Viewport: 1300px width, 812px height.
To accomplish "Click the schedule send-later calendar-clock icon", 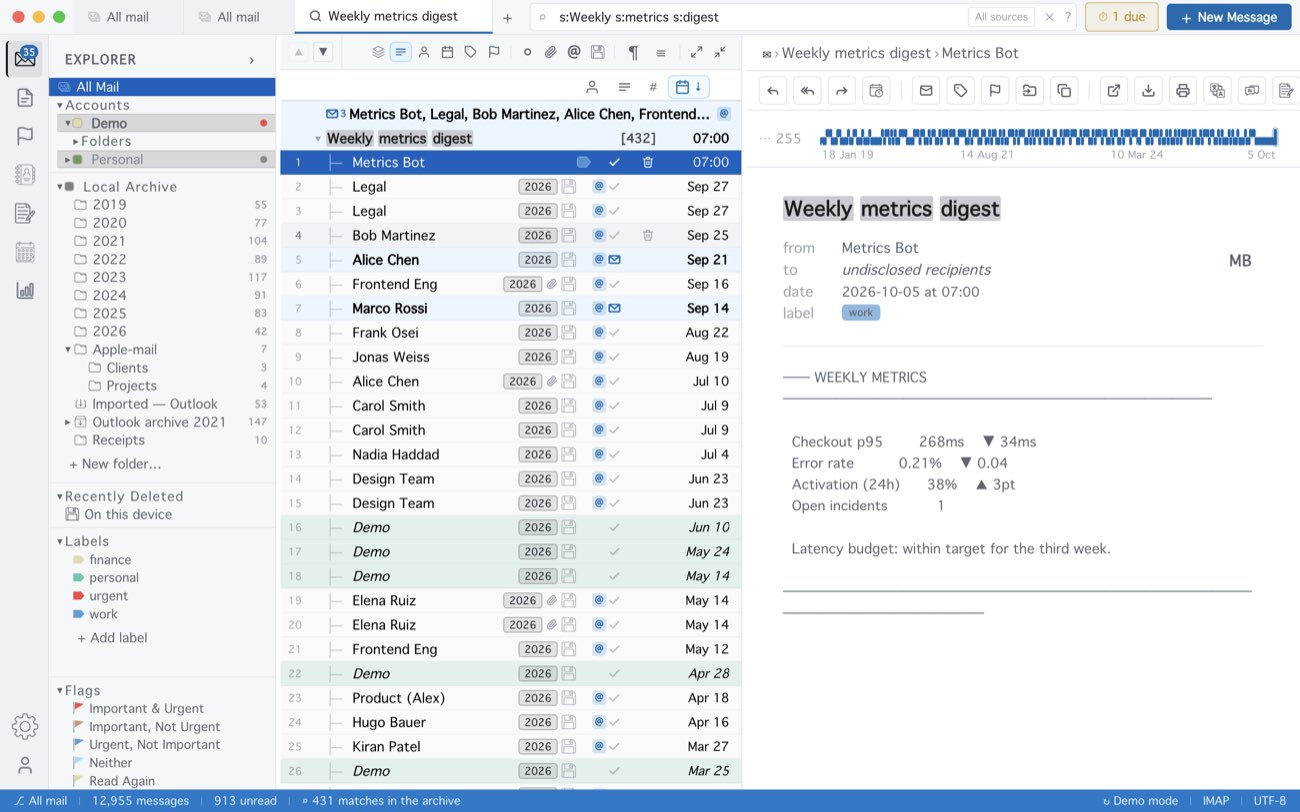I will pyautogui.click(x=876, y=91).
